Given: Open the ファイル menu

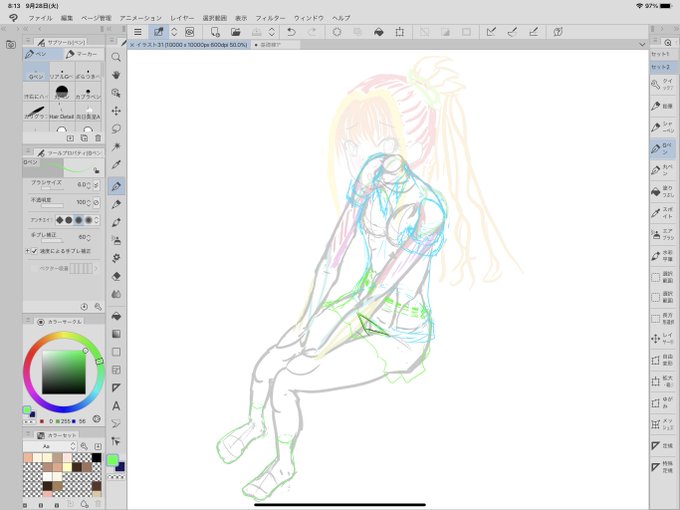Looking at the screenshot, I should [40, 18].
